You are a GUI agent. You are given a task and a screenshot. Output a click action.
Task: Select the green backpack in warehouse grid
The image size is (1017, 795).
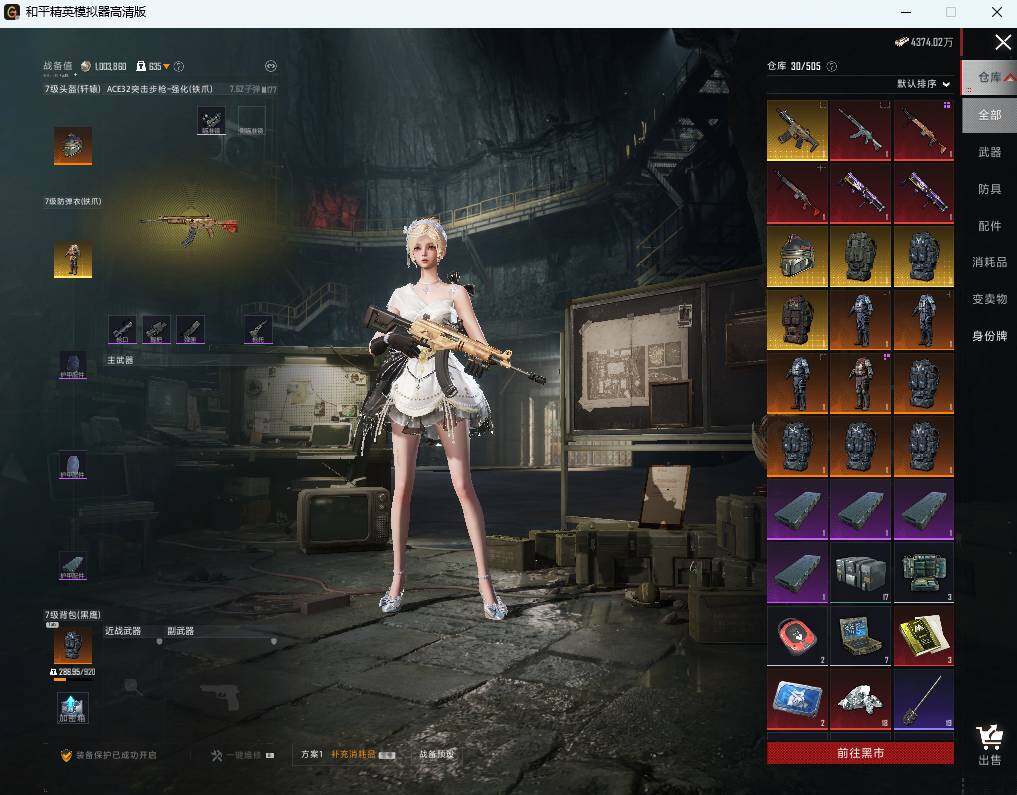pos(860,256)
